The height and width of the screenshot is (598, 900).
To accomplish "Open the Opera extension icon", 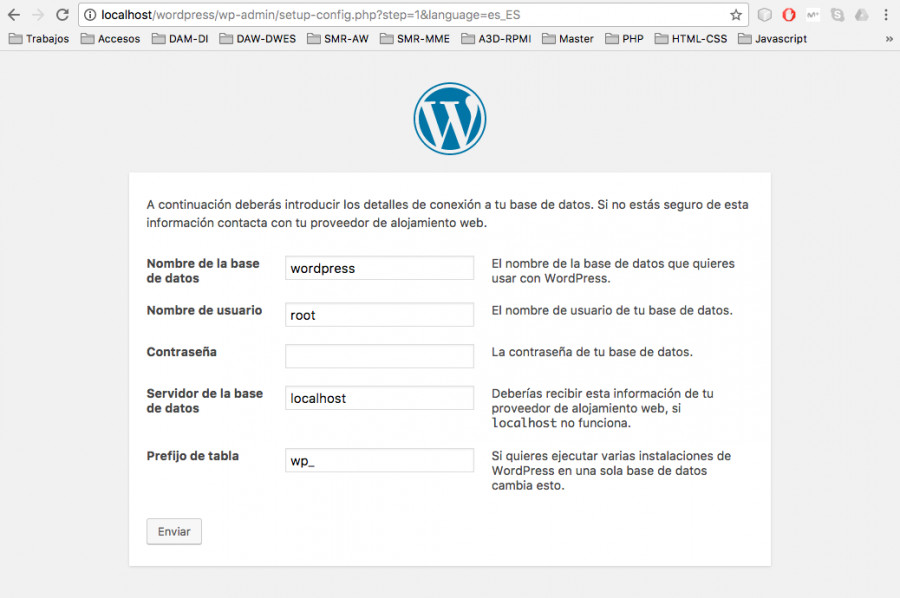I will 789,15.
